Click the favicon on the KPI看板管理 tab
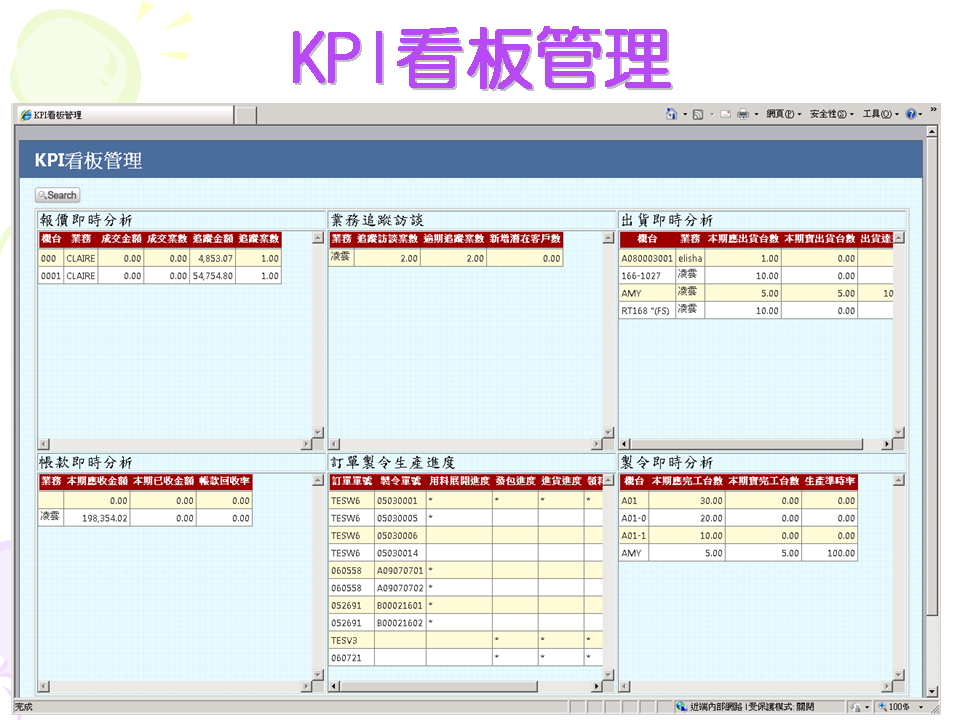 (24, 114)
